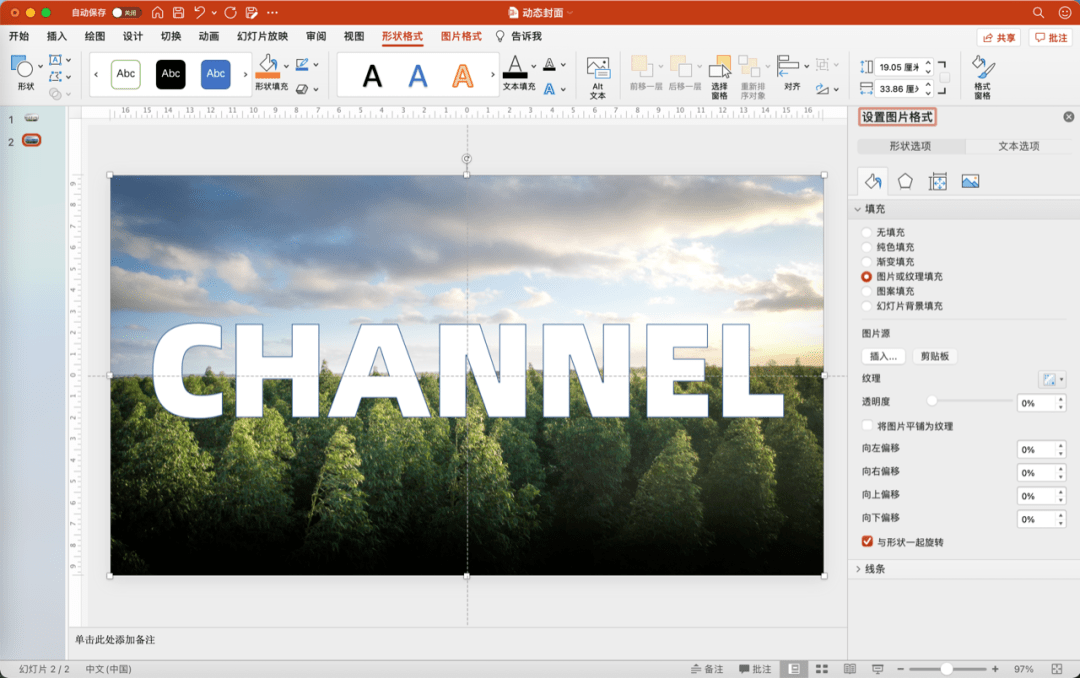The height and width of the screenshot is (678, 1080).
Task: Open the Alt Text (Alt 文本) tool
Action: (x=597, y=77)
